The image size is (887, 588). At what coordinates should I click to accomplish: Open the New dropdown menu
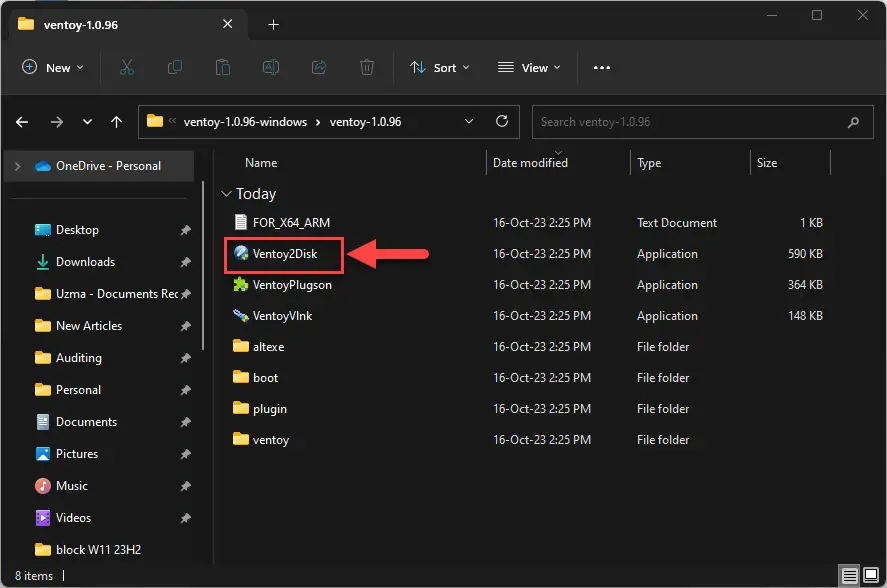point(53,67)
